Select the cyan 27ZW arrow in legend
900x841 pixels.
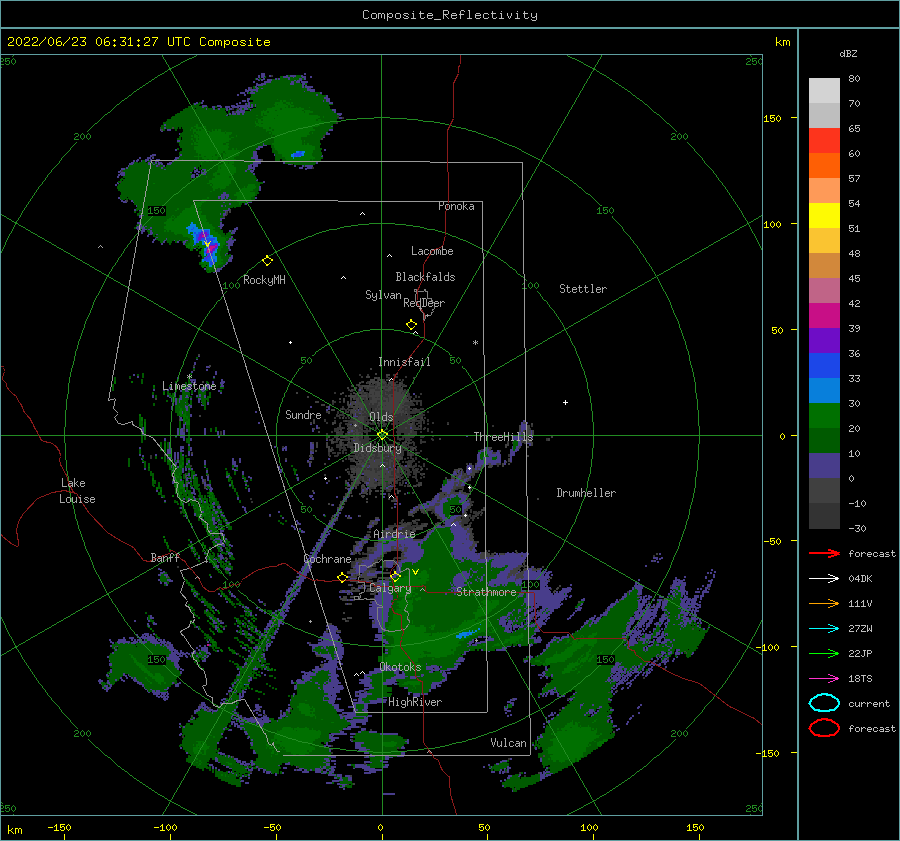pyautogui.click(x=824, y=629)
